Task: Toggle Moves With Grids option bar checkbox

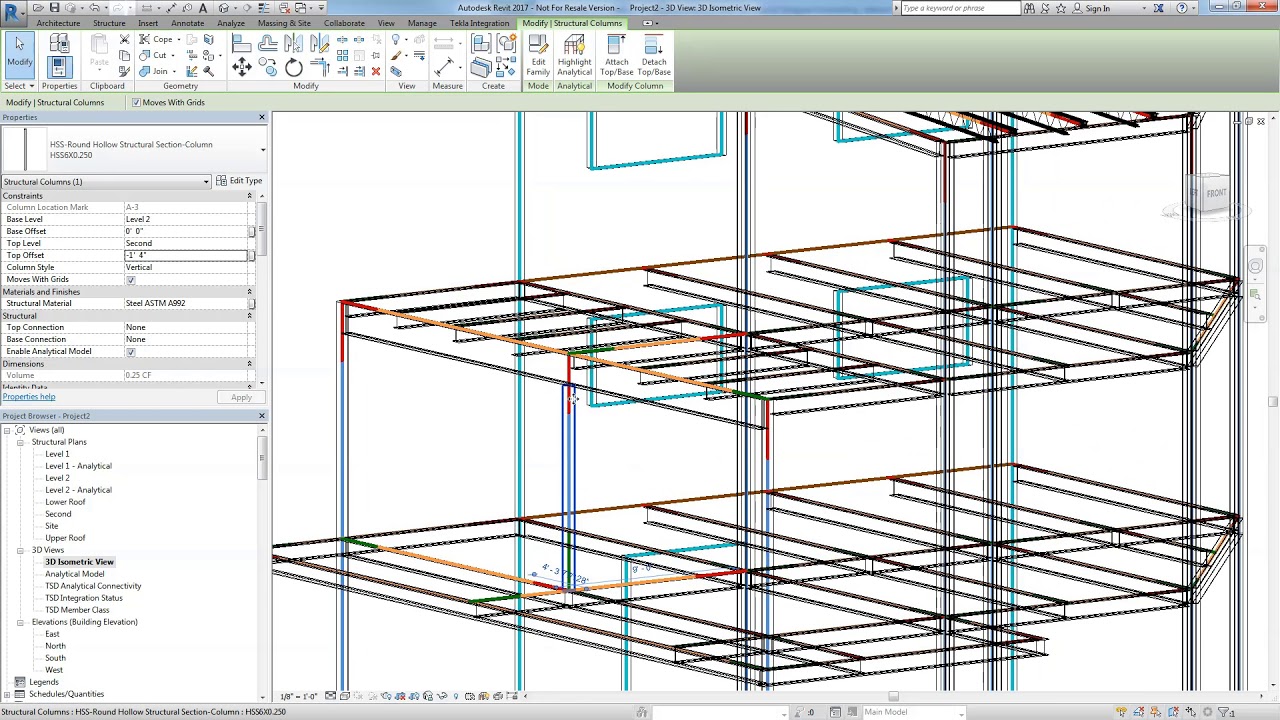Action: click(136, 103)
